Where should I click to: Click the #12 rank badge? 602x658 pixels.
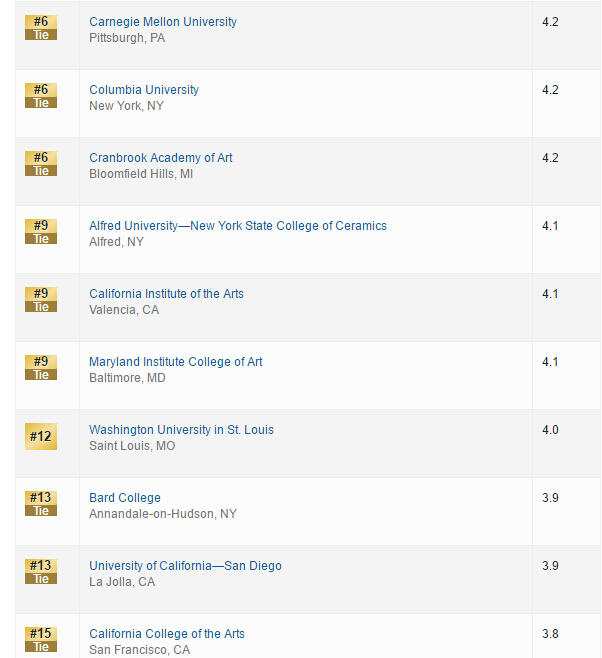(41, 437)
